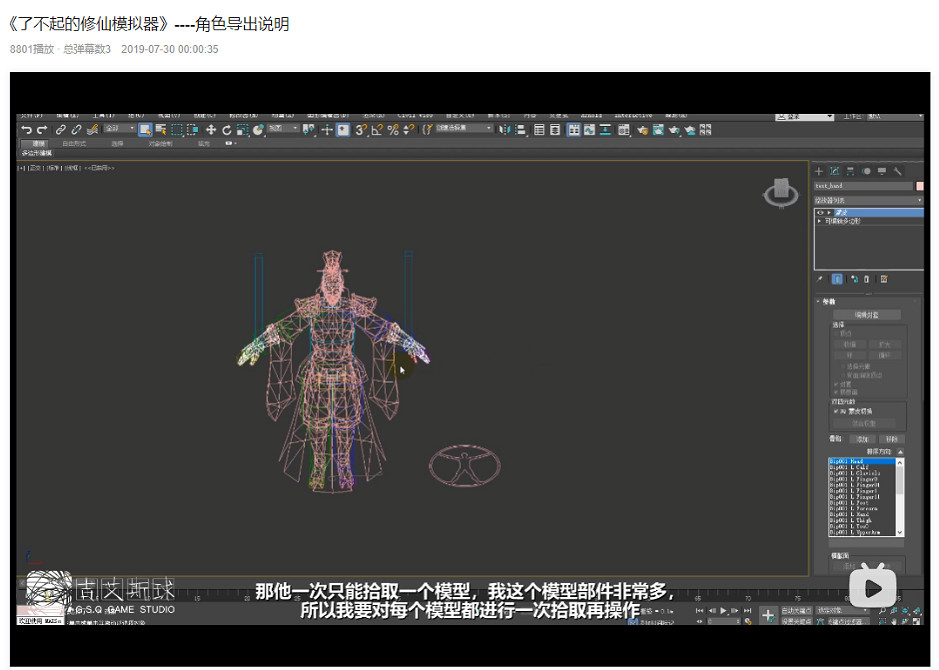The image size is (939, 670).
Task: Select the Select and Rotate tool
Action: click(227, 128)
